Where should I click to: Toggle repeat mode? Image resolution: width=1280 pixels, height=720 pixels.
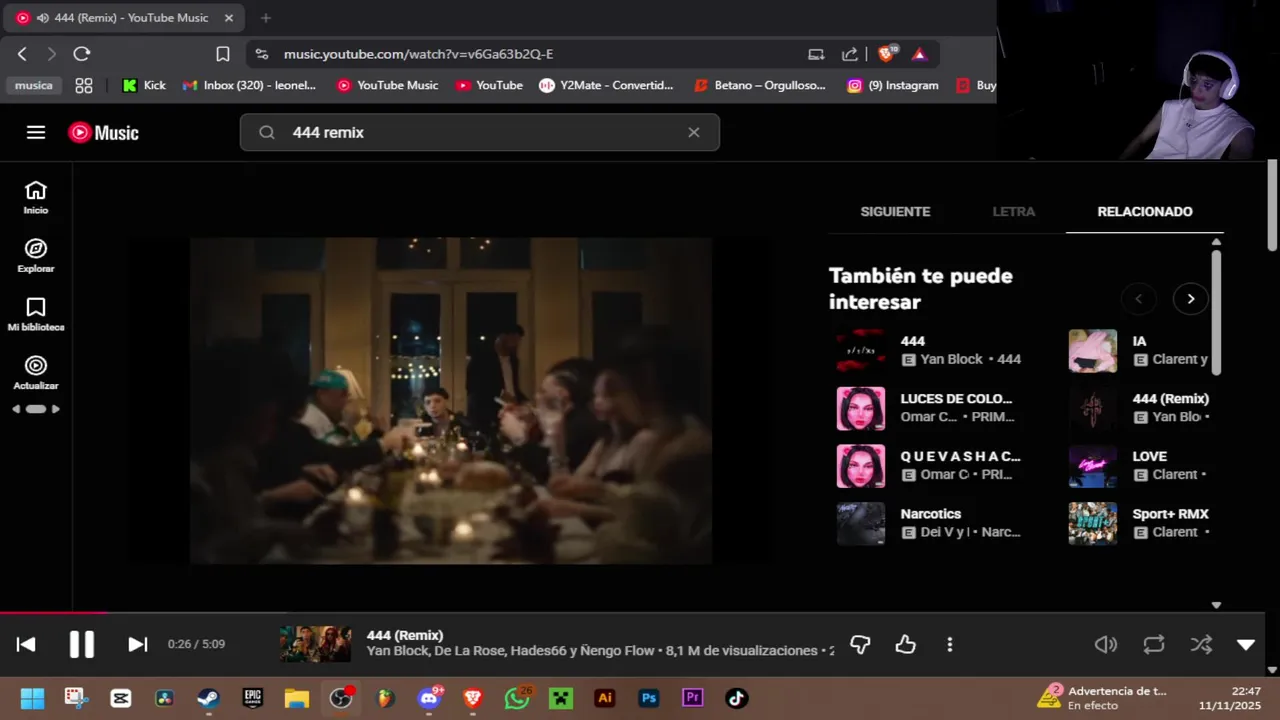[1154, 645]
